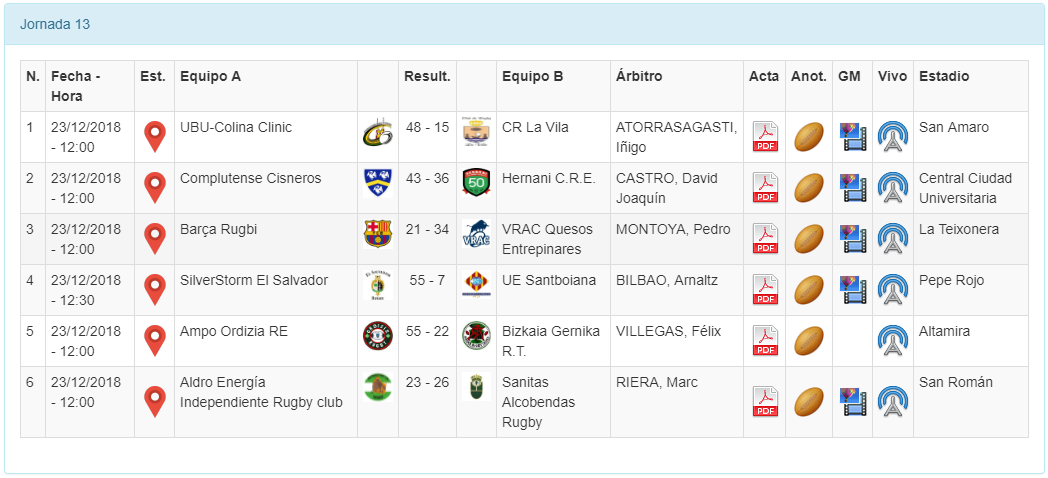Click live broadcast antenna for Aldro Energía match
The image size is (1048, 478).
click(x=892, y=401)
